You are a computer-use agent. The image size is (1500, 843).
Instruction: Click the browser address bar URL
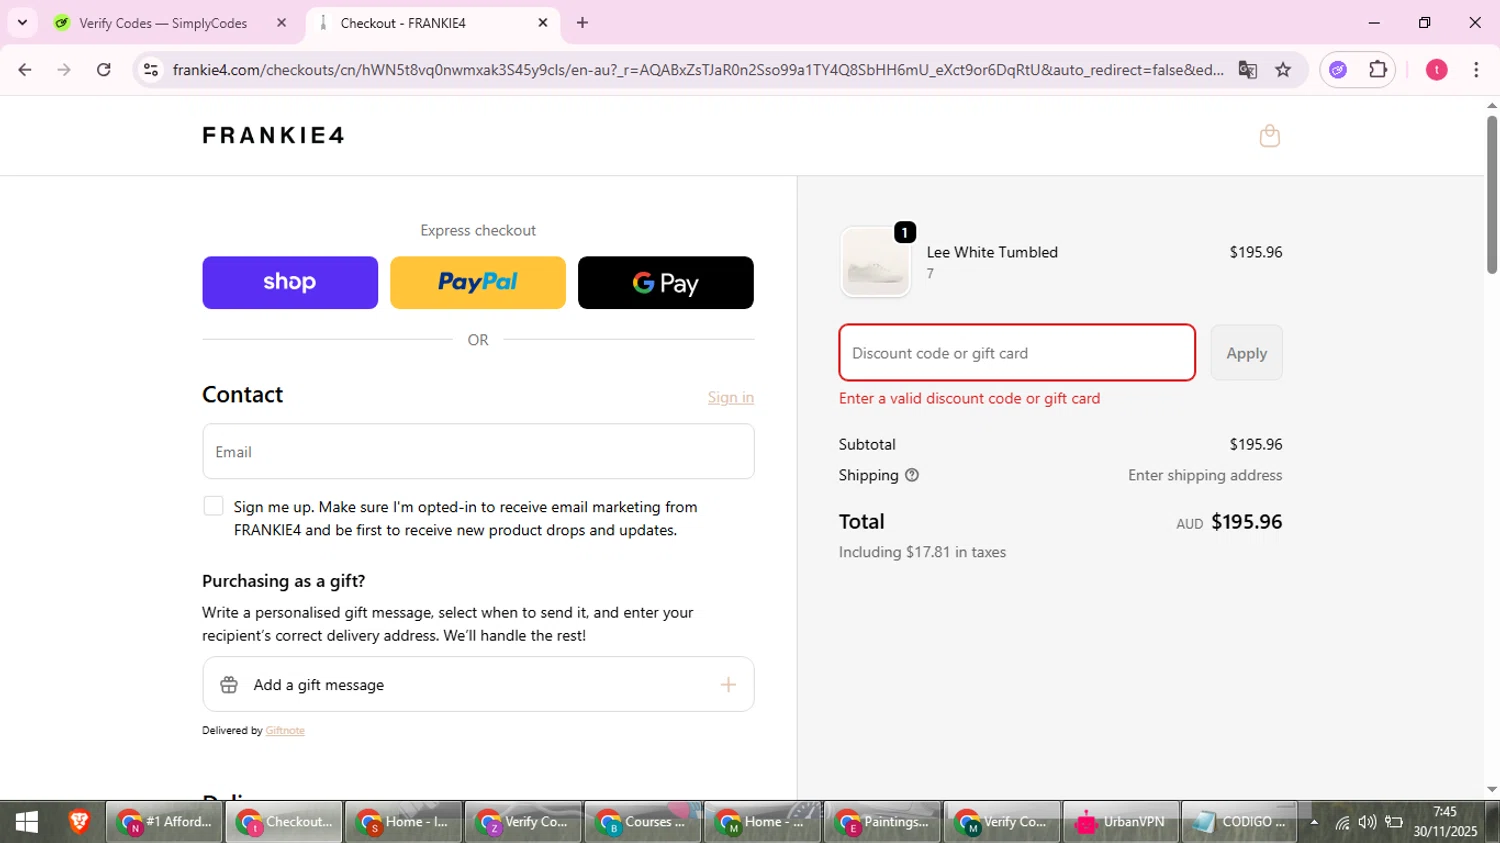698,70
